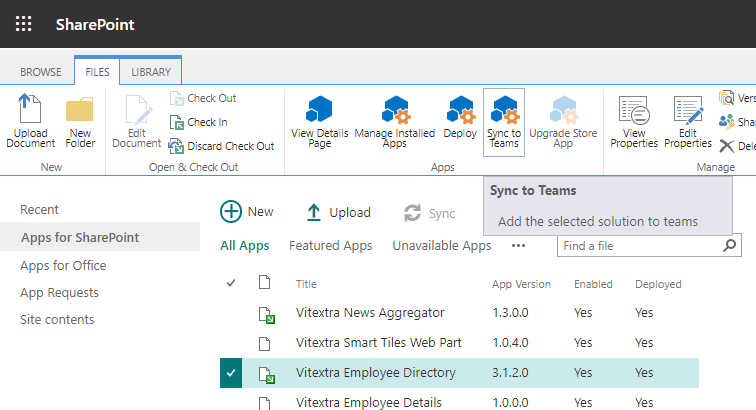
Task: Sort by the Enabled column header
Action: (x=593, y=284)
